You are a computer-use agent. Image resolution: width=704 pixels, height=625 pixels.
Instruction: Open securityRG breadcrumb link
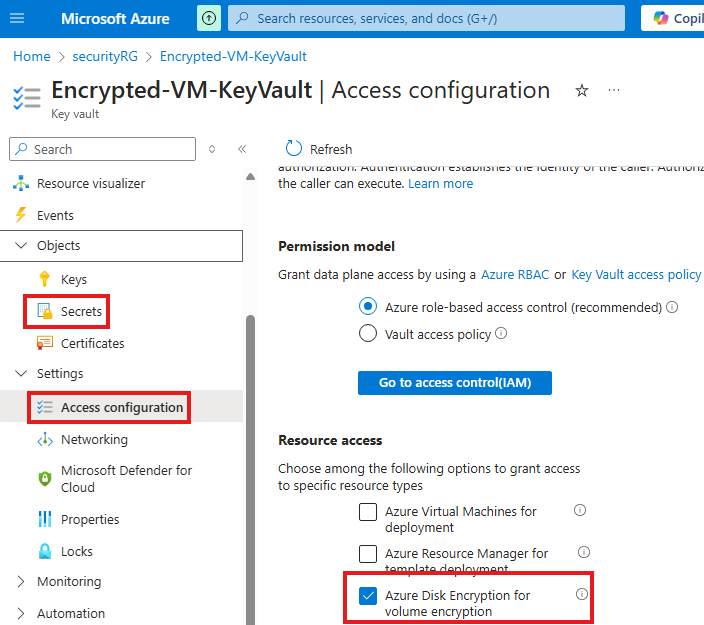click(105, 57)
